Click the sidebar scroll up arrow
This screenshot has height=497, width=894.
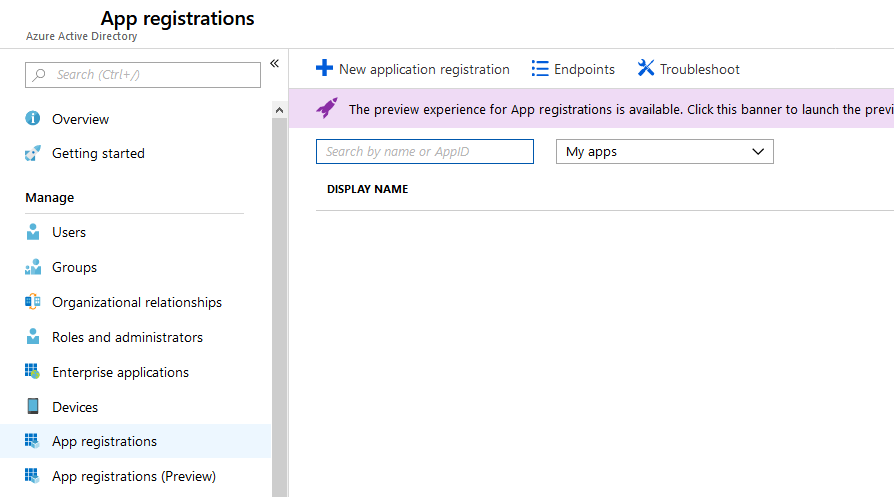[279, 109]
